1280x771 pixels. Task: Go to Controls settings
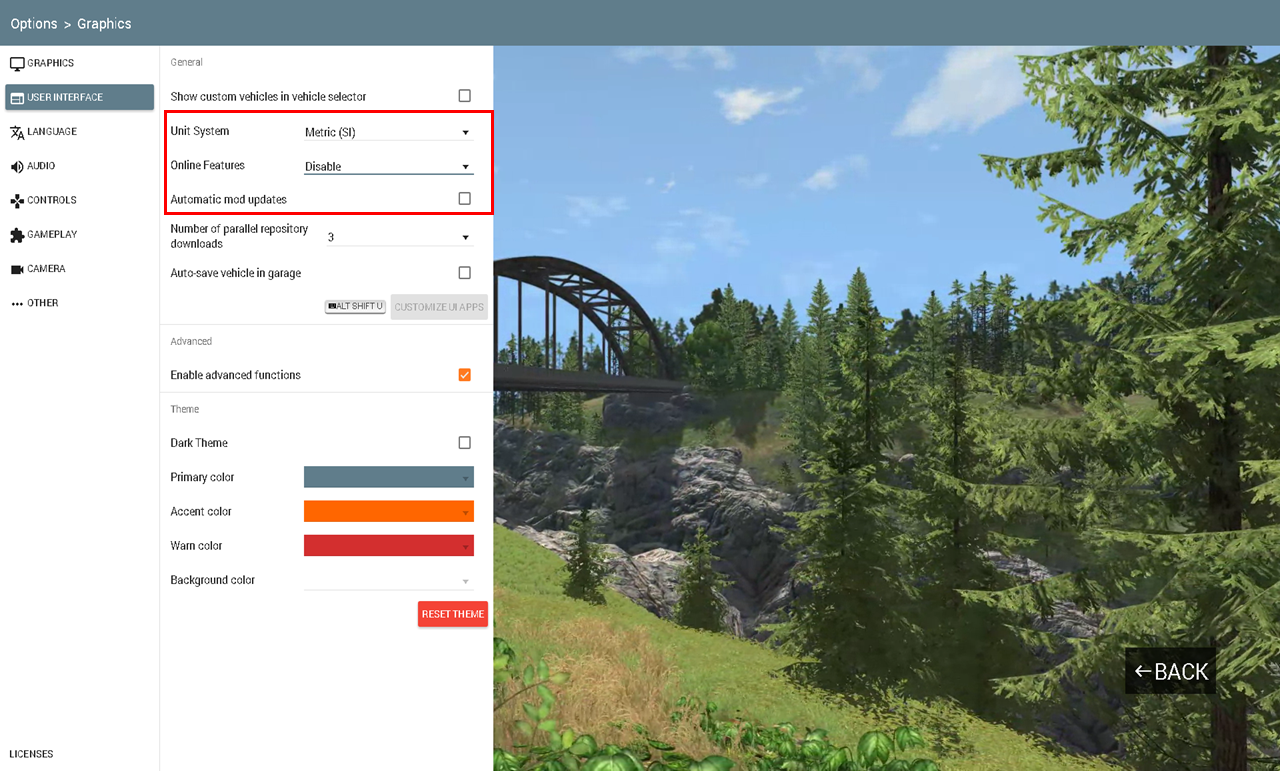[80, 200]
